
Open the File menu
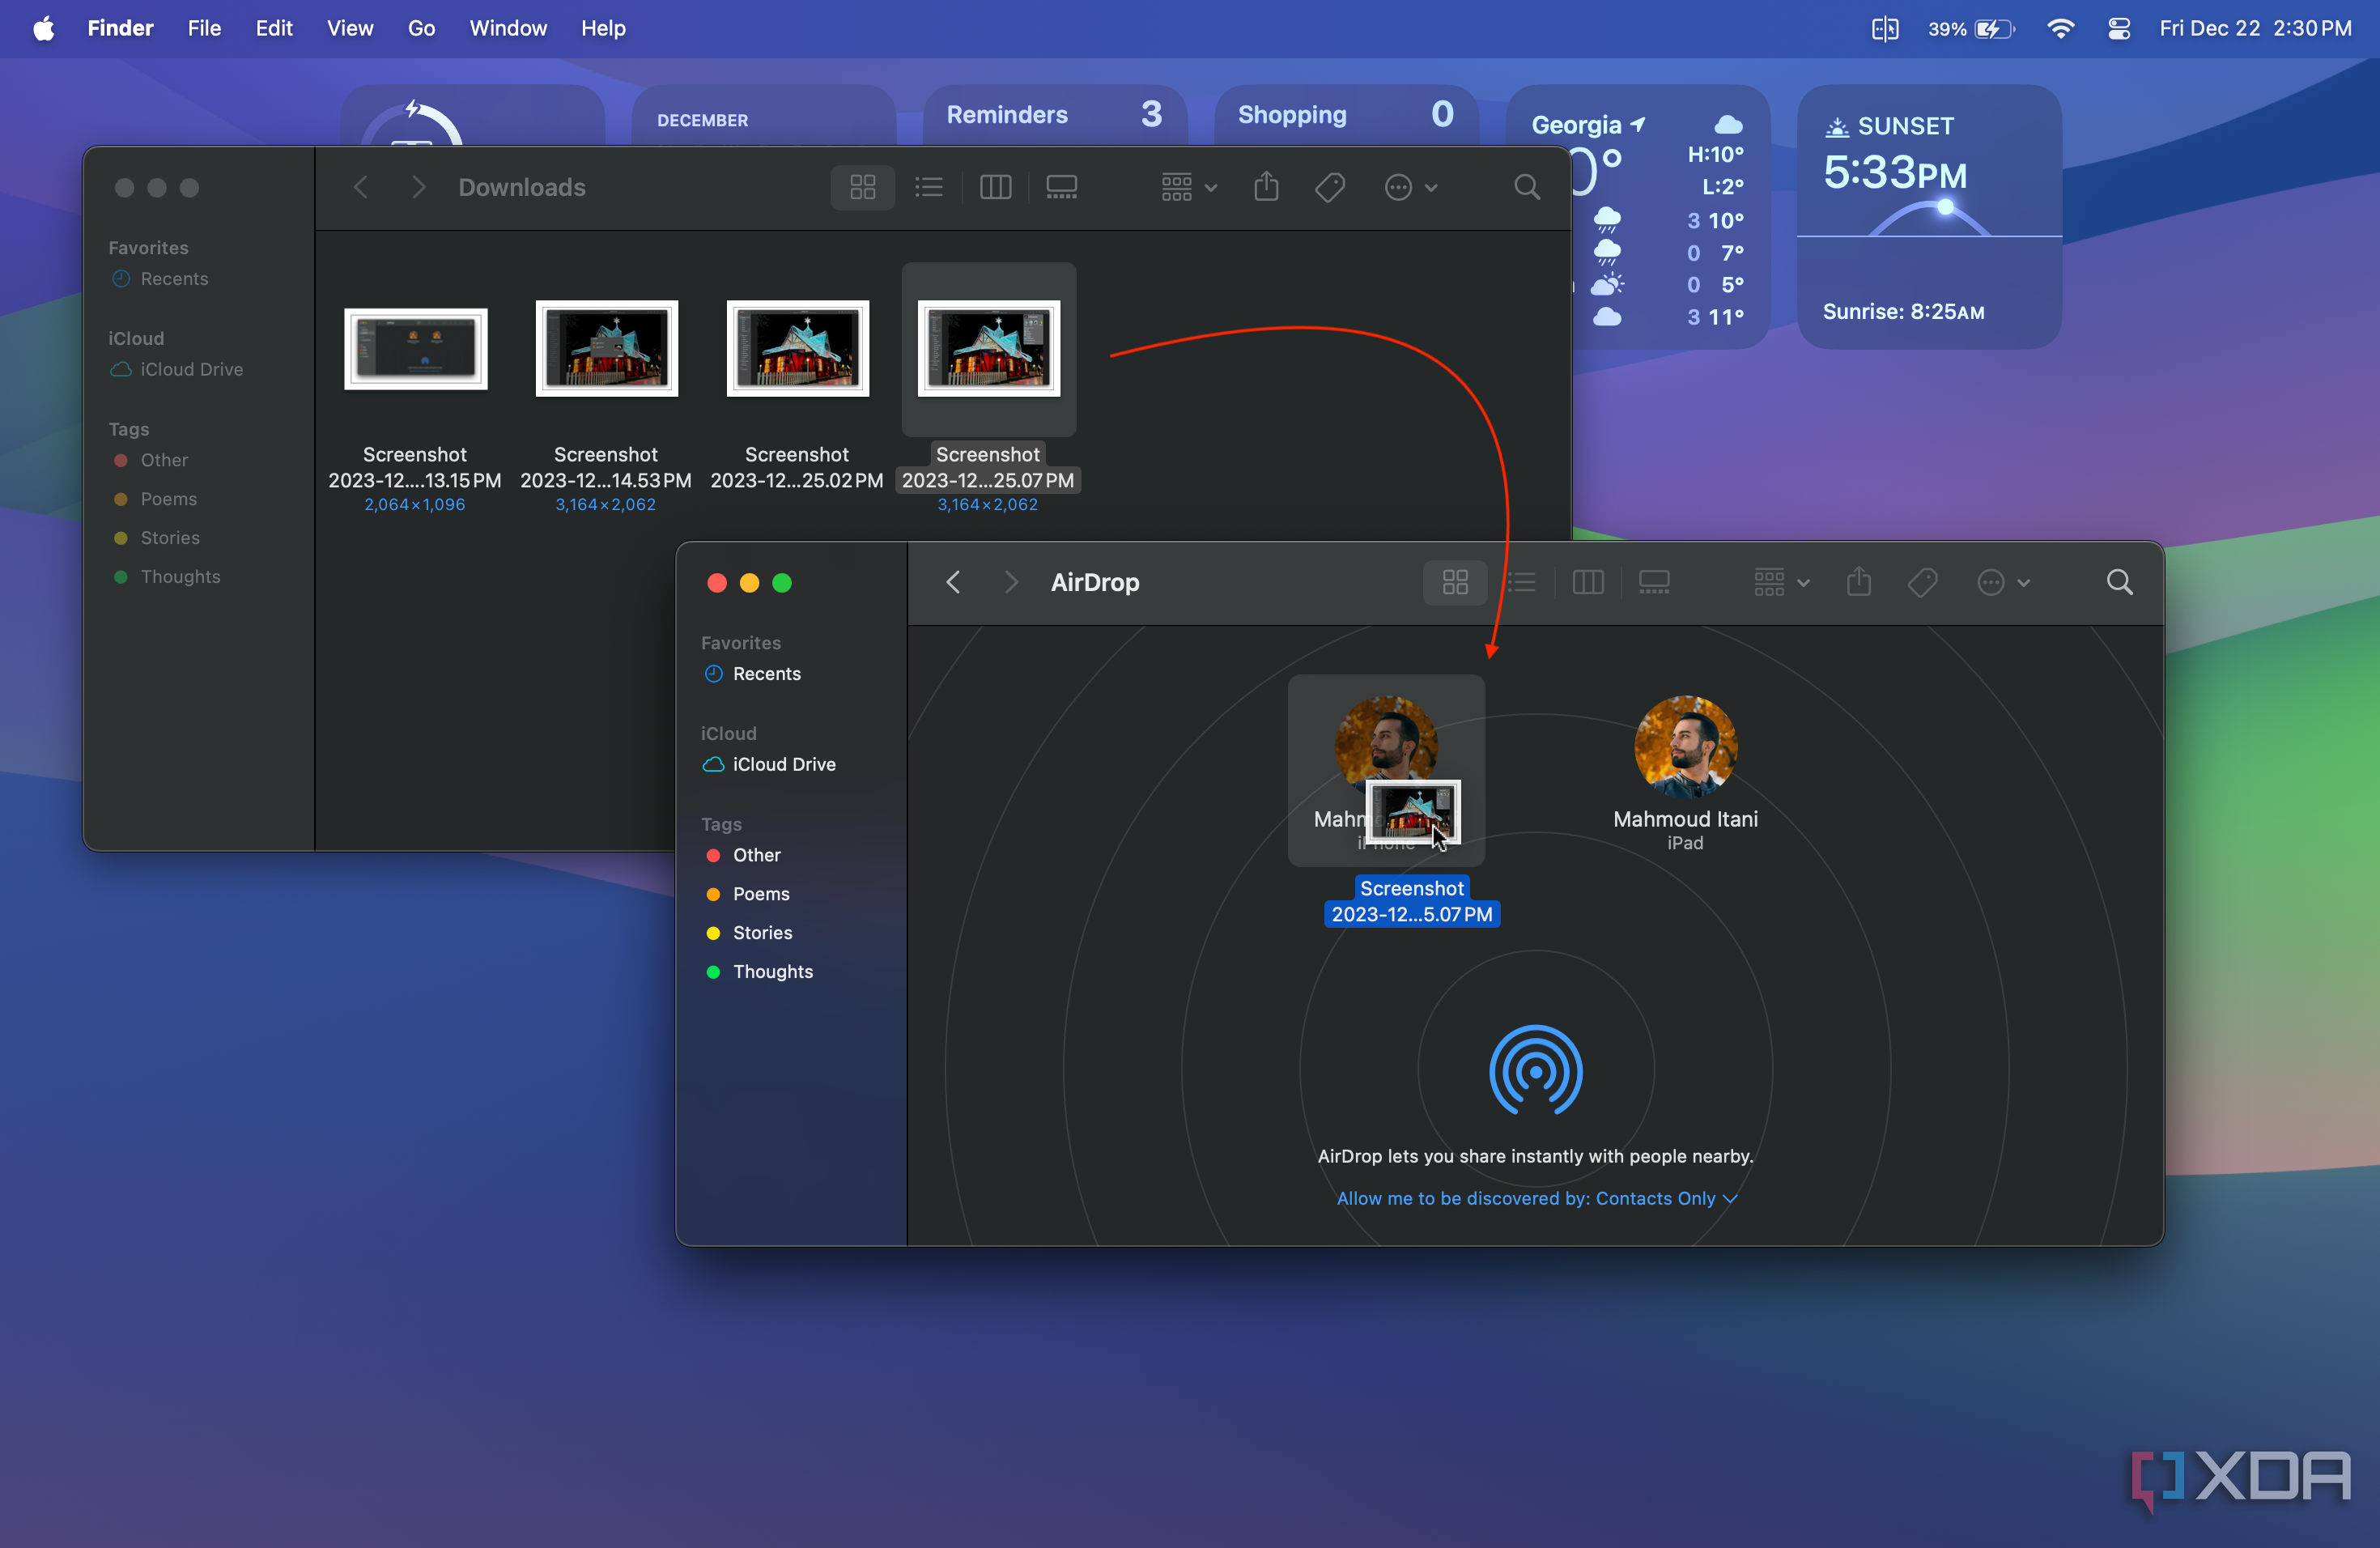[x=204, y=28]
